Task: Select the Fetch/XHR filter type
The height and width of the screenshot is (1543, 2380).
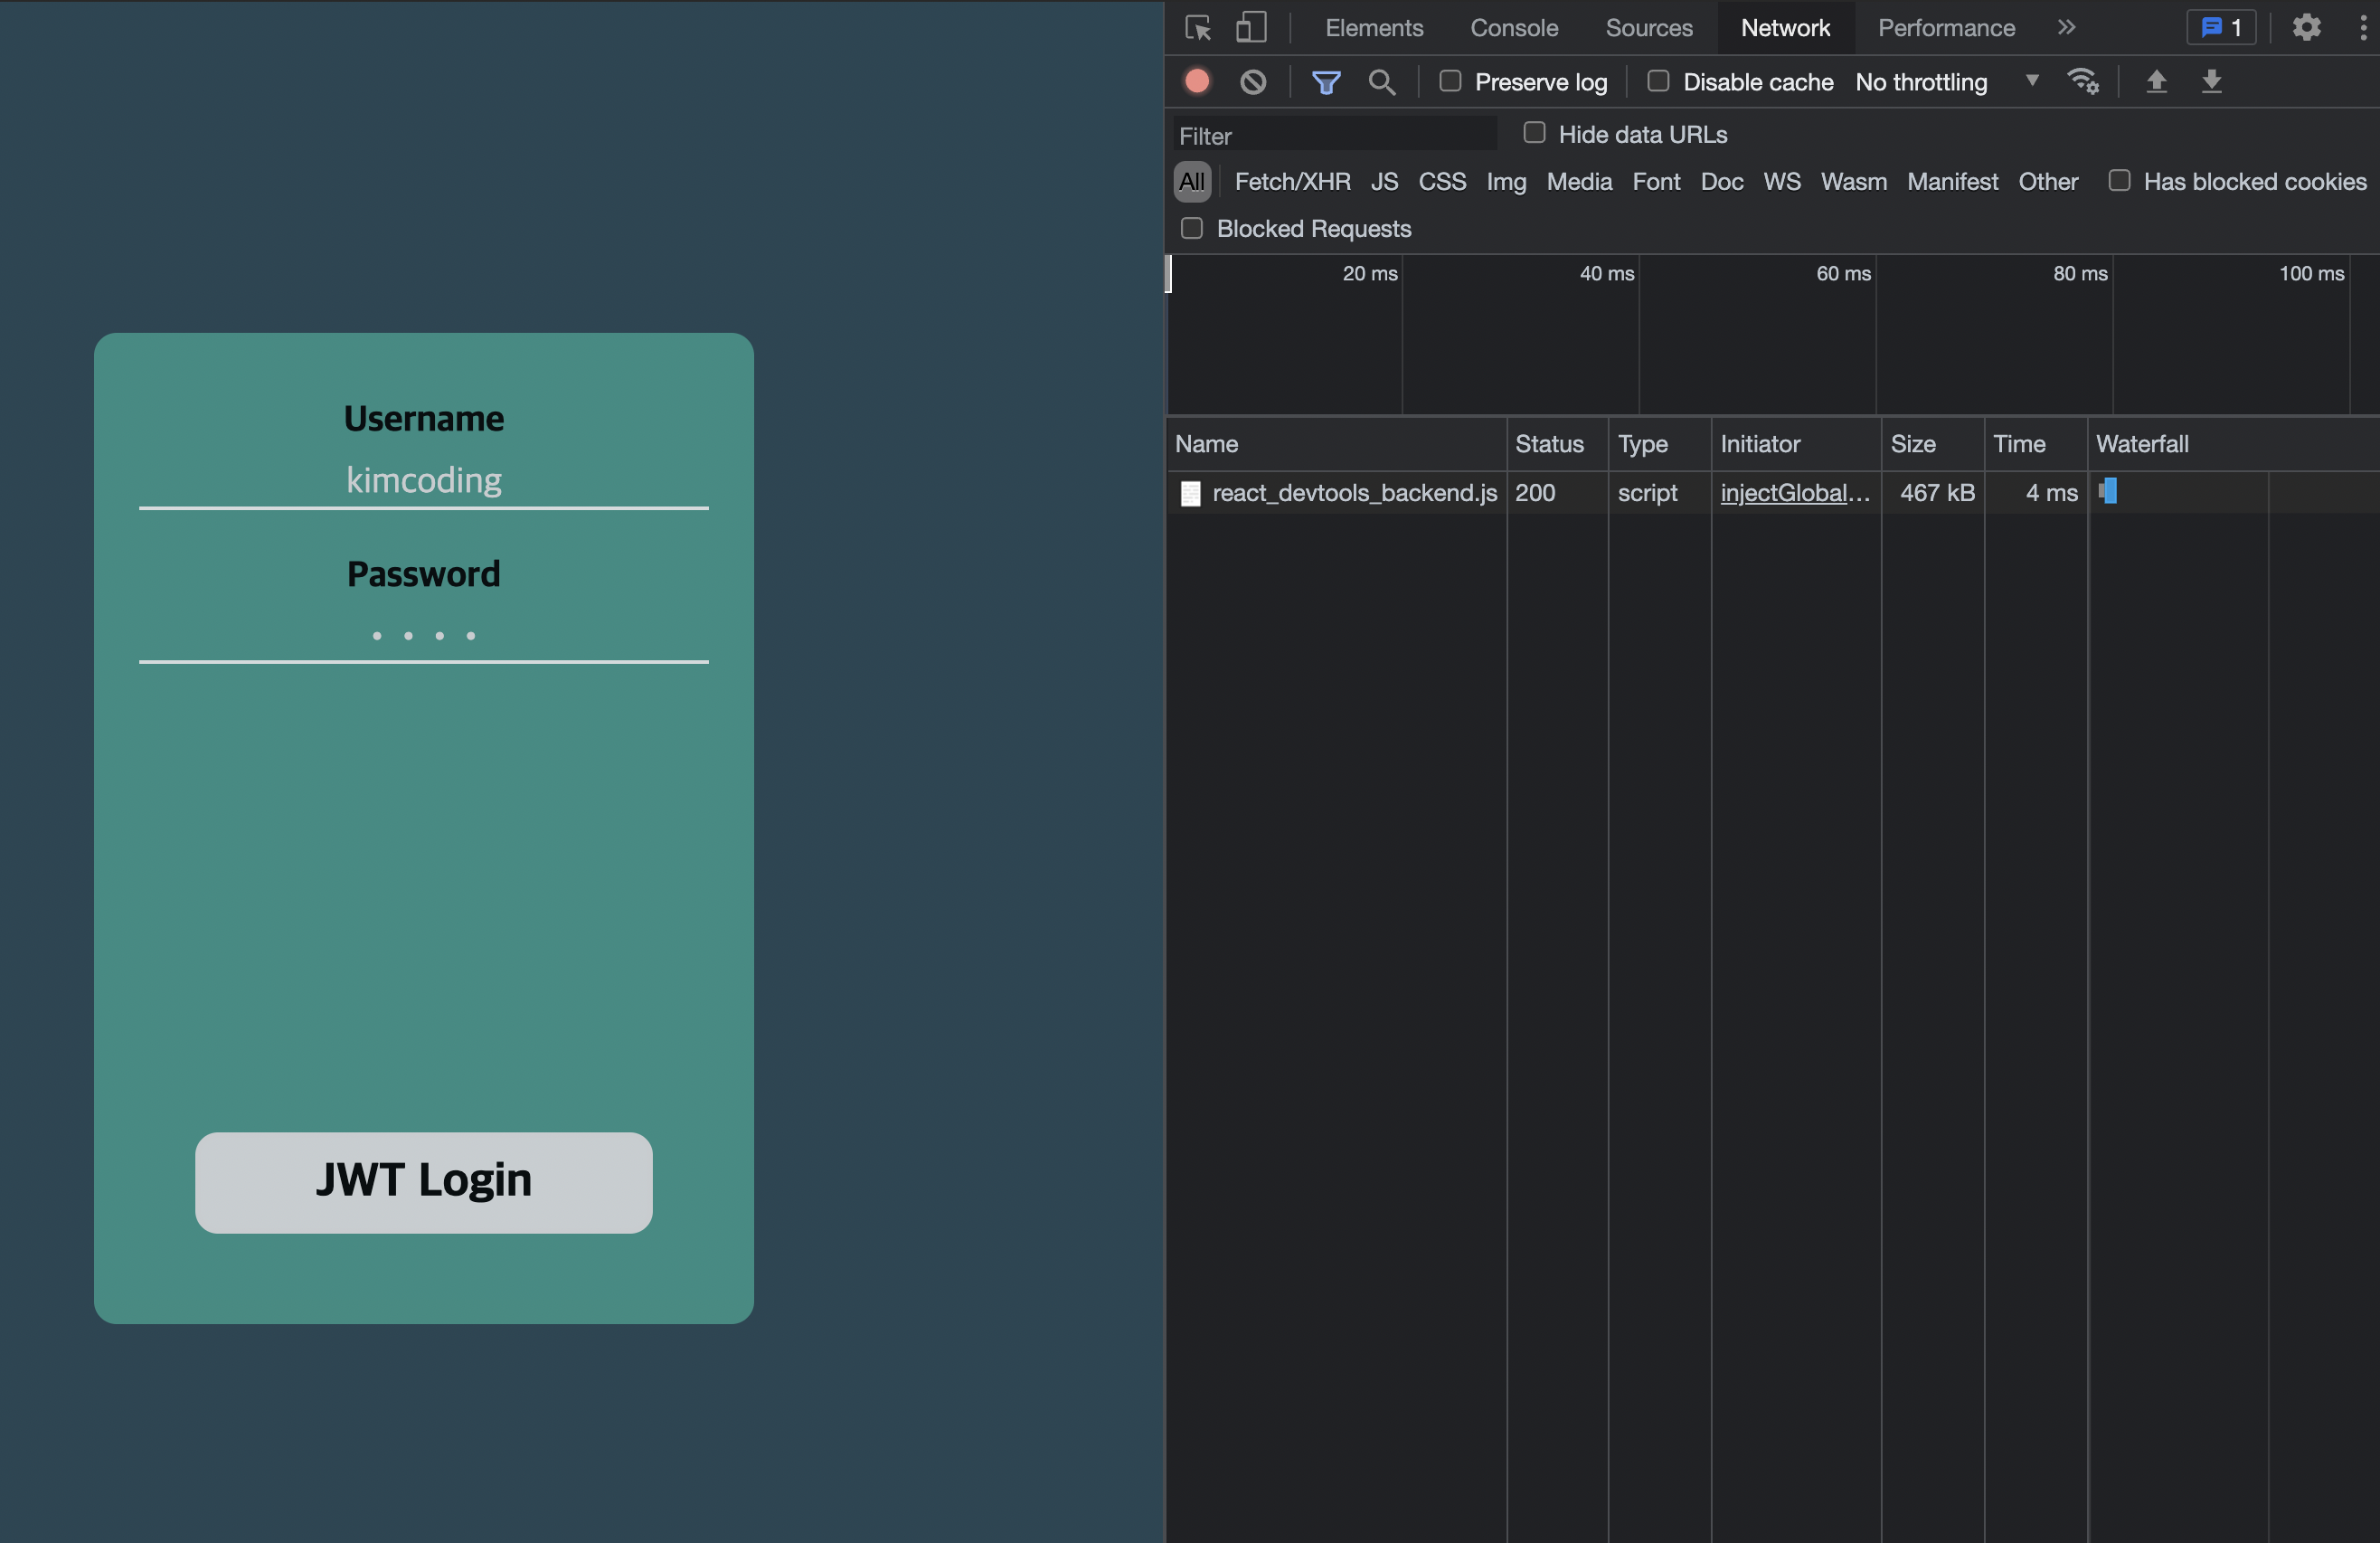Action: click(x=1292, y=181)
